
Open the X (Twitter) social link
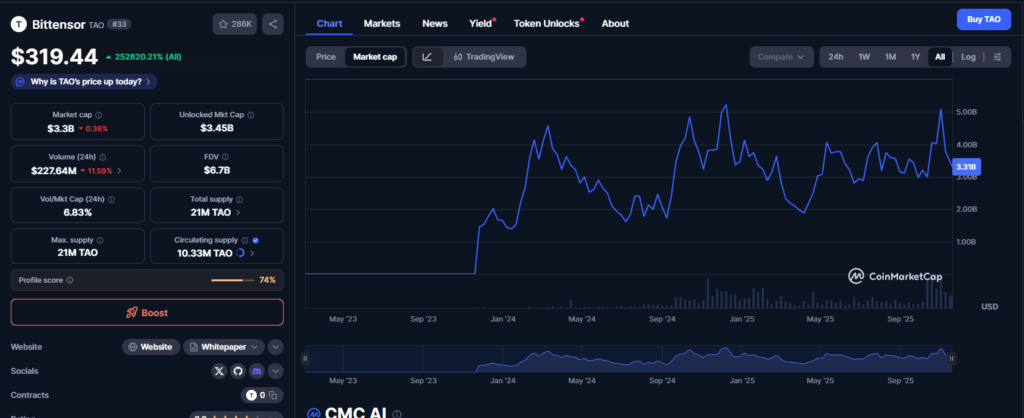point(219,371)
